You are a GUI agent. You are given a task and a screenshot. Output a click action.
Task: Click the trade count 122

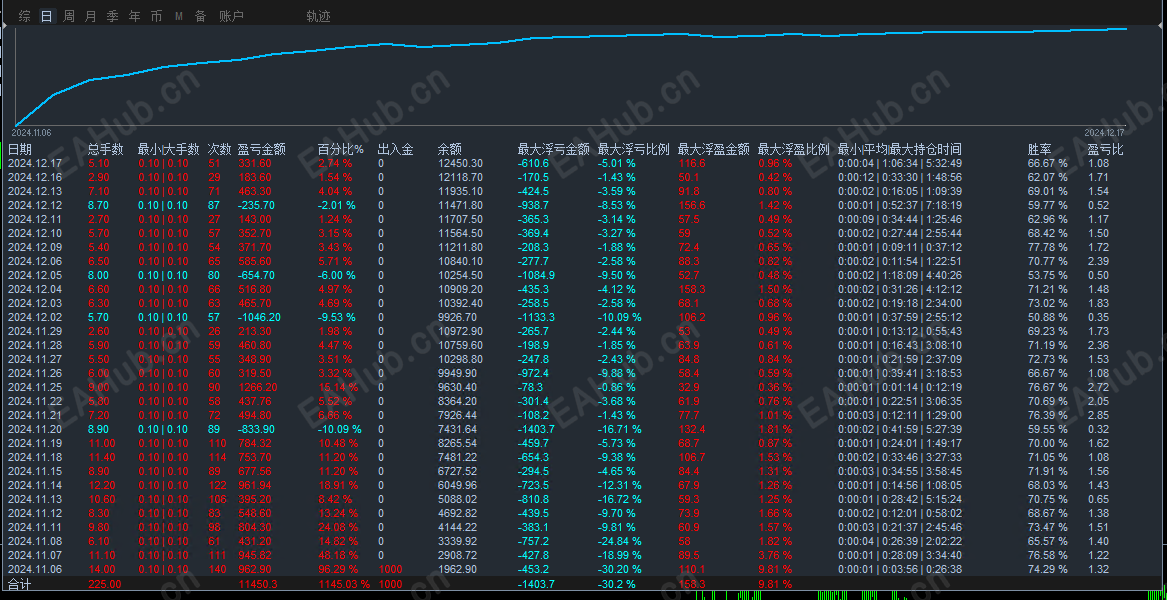217,485
